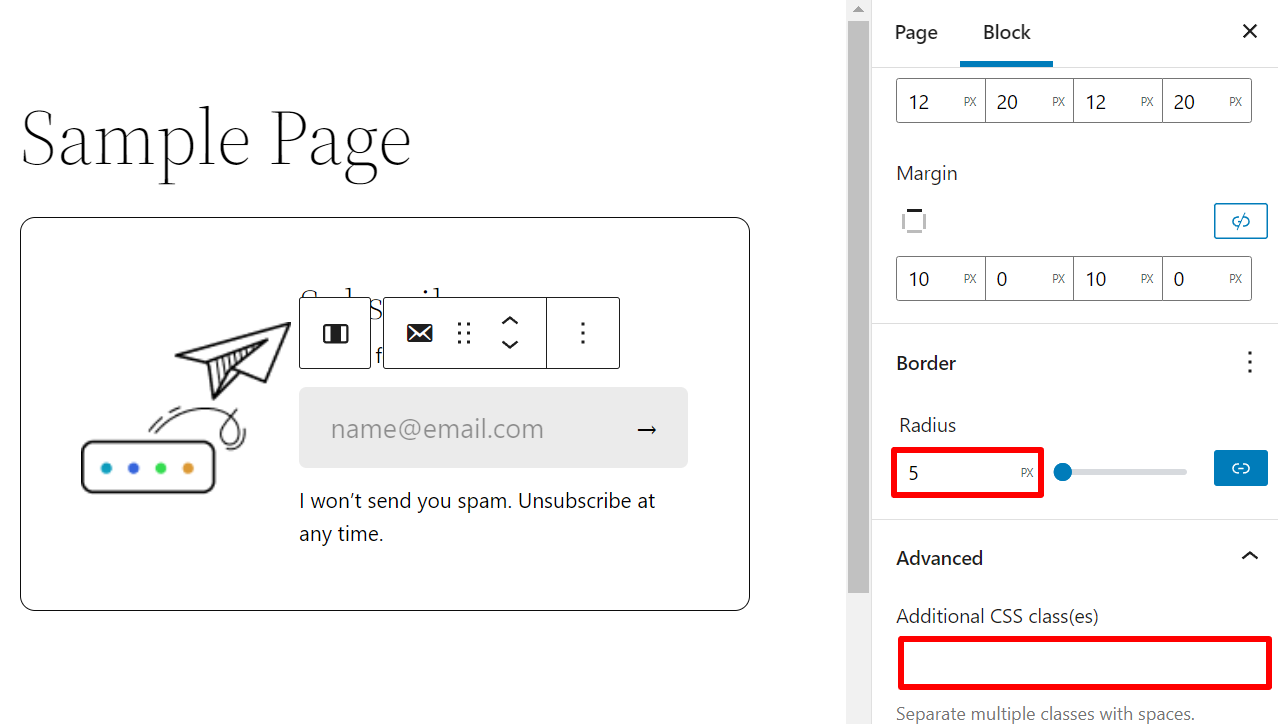
Task: Collapse the Advanced section
Action: point(1249,556)
